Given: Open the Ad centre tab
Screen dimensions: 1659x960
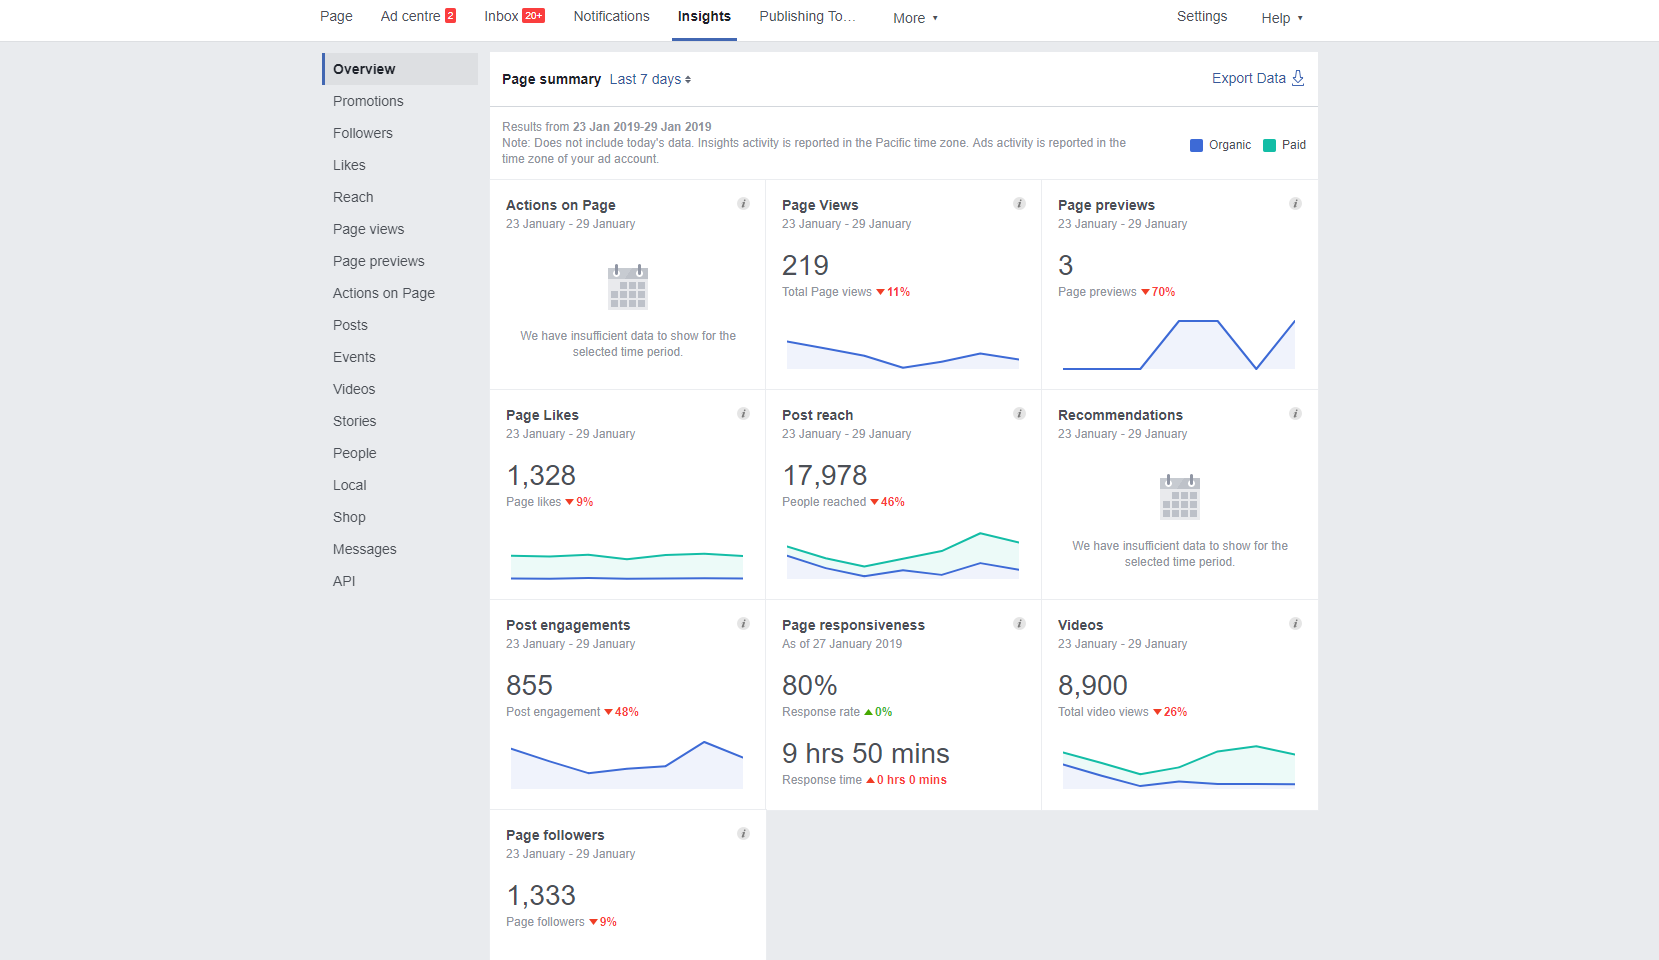Looking at the screenshot, I should (411, 16).
